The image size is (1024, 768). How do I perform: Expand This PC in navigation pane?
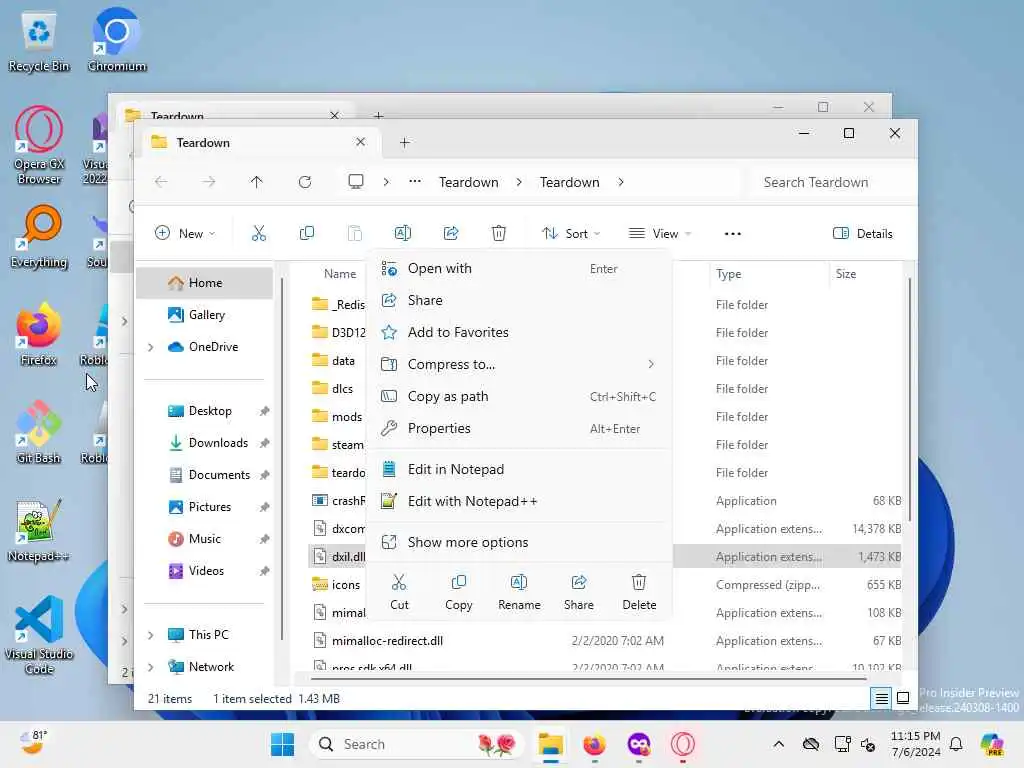tap(151, 635)
